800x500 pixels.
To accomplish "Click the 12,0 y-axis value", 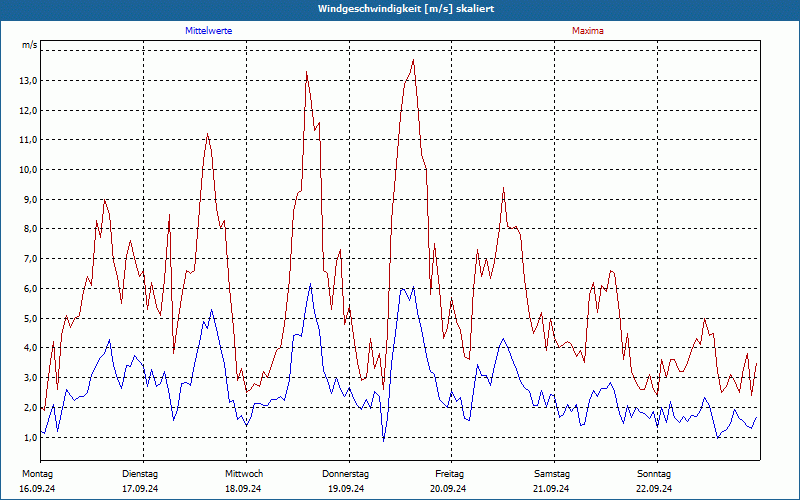I will click(x=29, y=110).
